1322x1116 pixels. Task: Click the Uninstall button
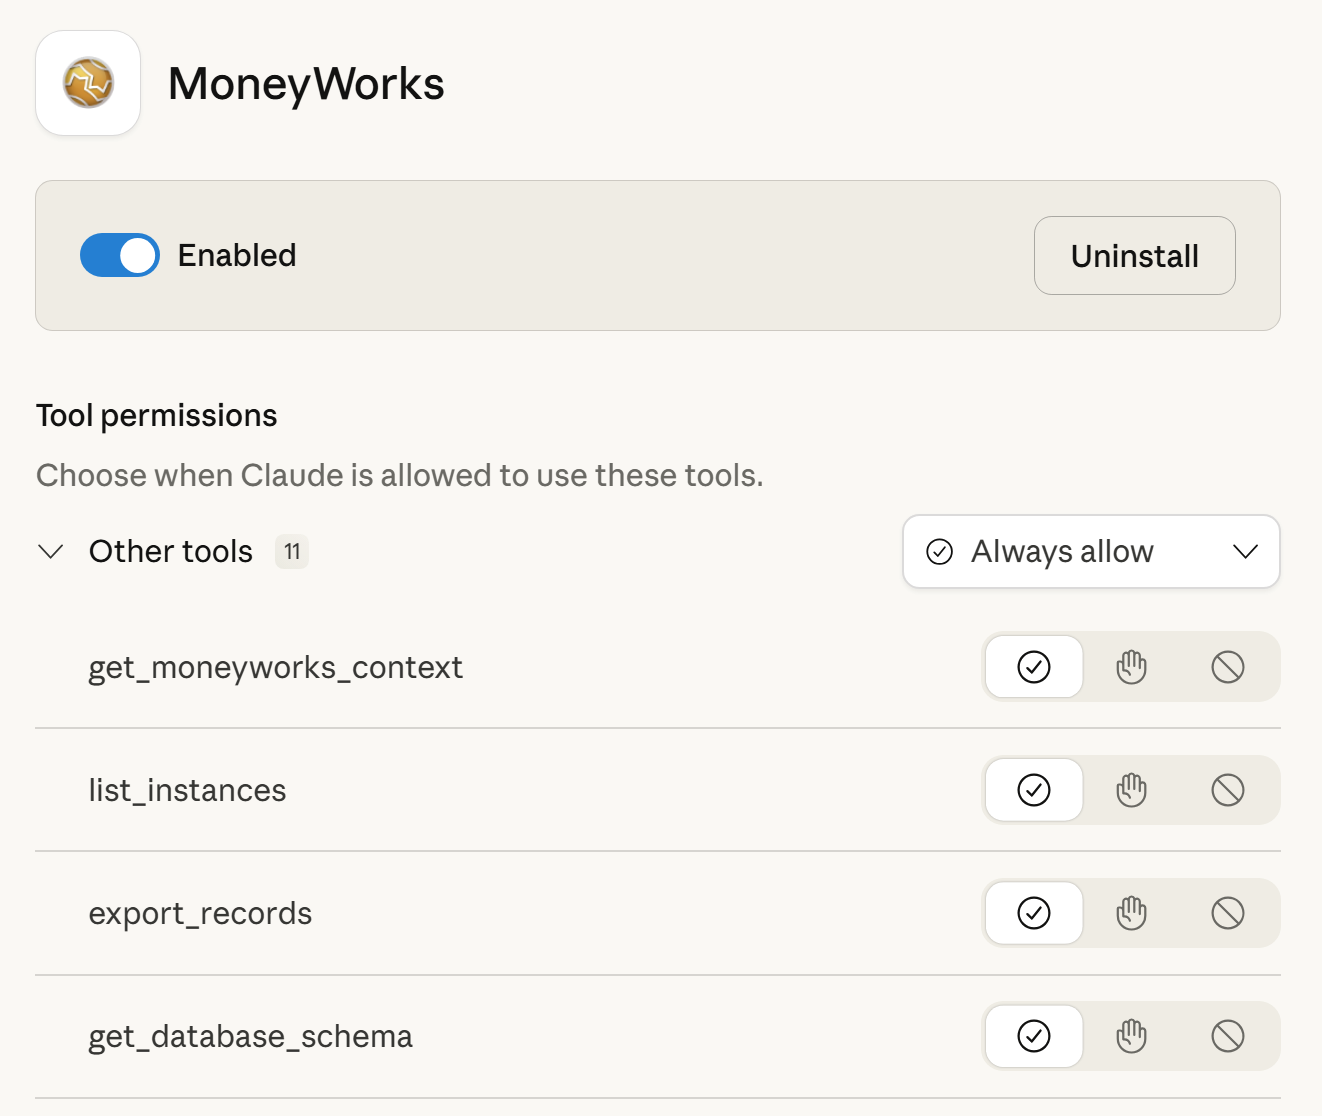(1134, 256)
